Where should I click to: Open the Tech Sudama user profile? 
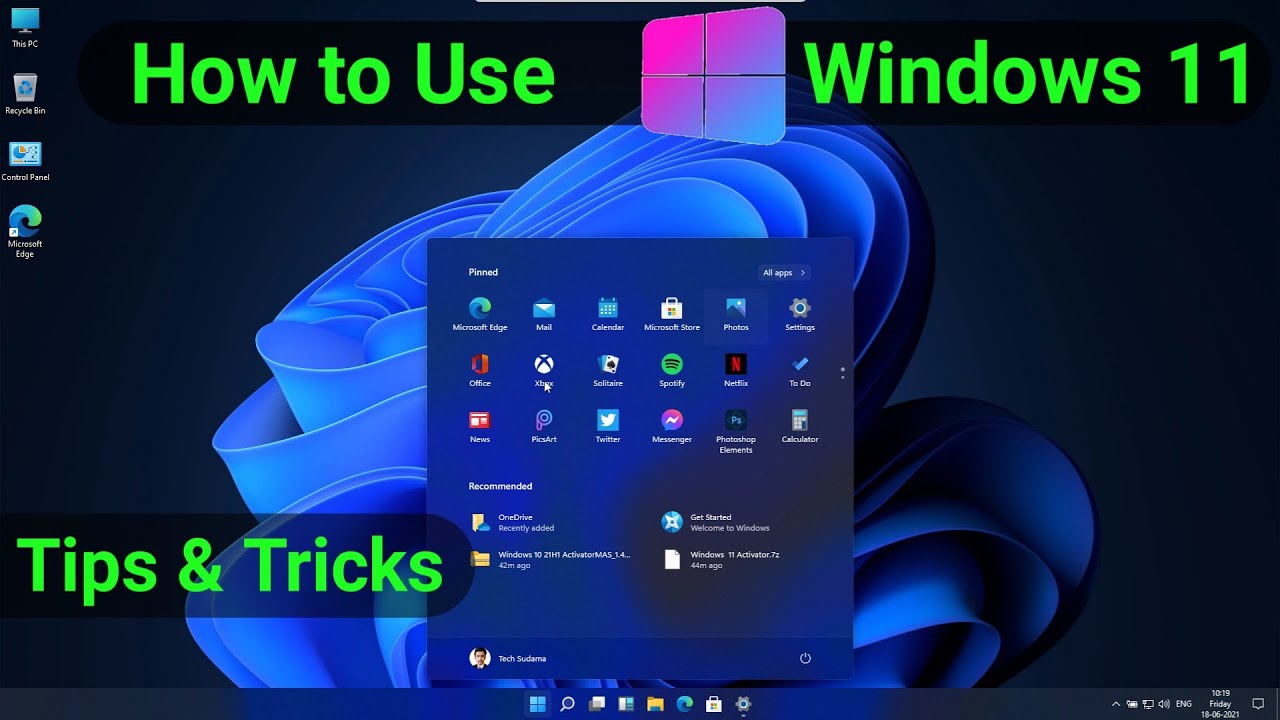tap(508, 658)
